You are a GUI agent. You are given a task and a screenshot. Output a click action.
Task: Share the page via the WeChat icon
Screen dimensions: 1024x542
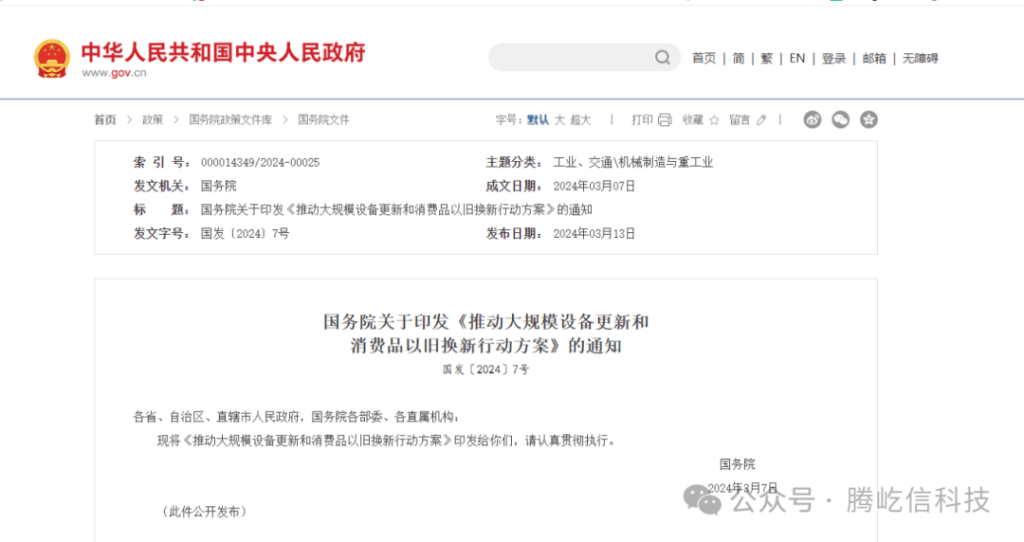841,120
